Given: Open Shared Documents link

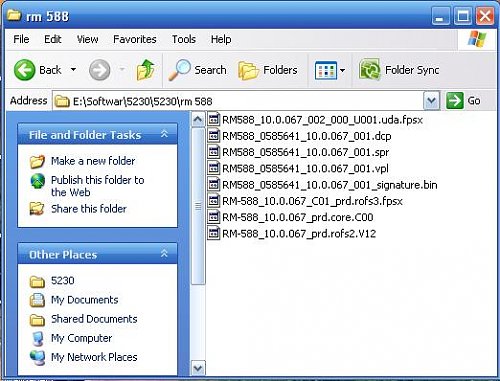Looking at the screenshot, I should [x=94, y=319].
